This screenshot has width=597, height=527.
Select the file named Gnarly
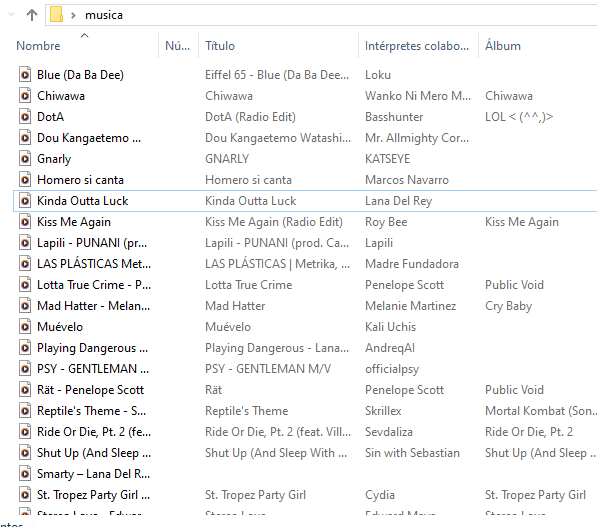(54, 159)
